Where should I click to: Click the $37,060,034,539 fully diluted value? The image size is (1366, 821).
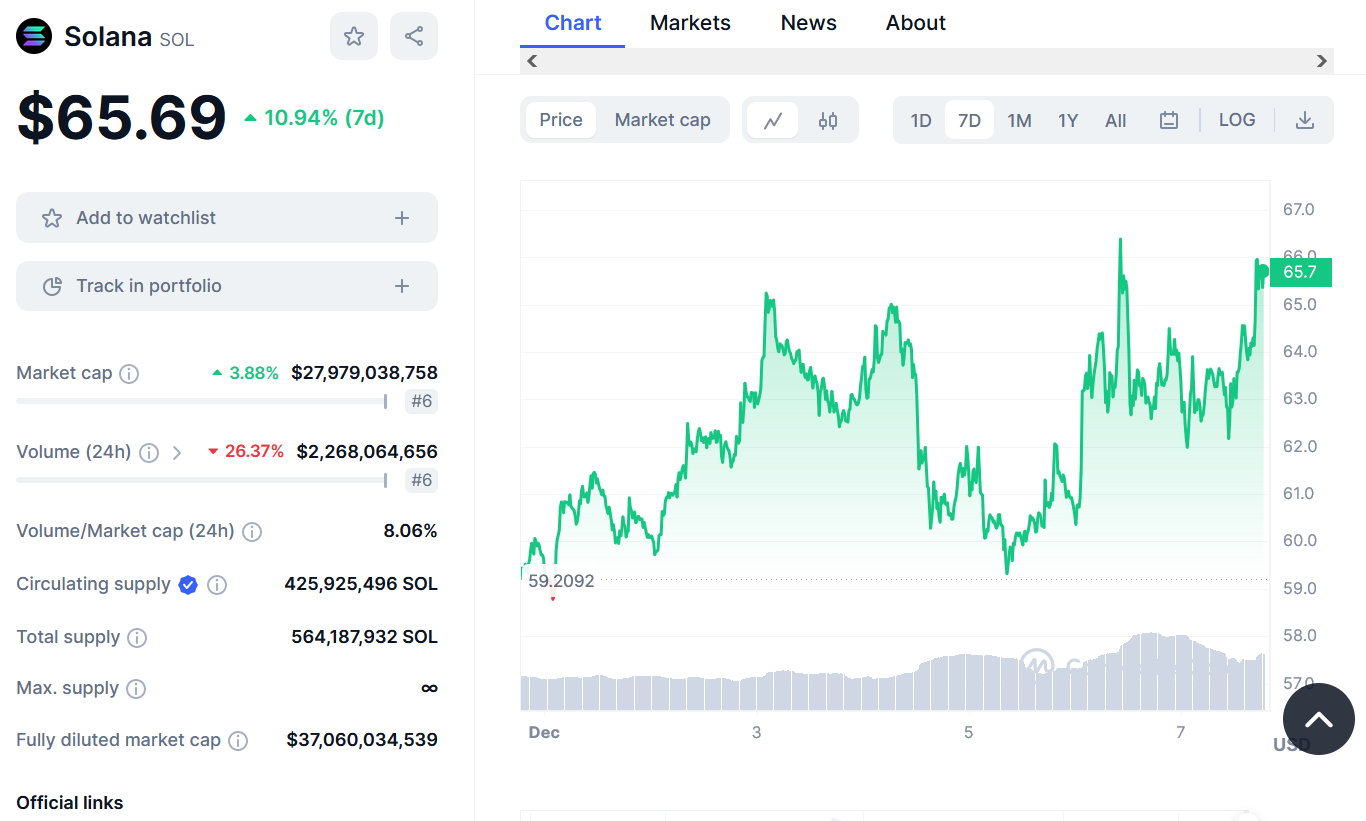(362, 740)
